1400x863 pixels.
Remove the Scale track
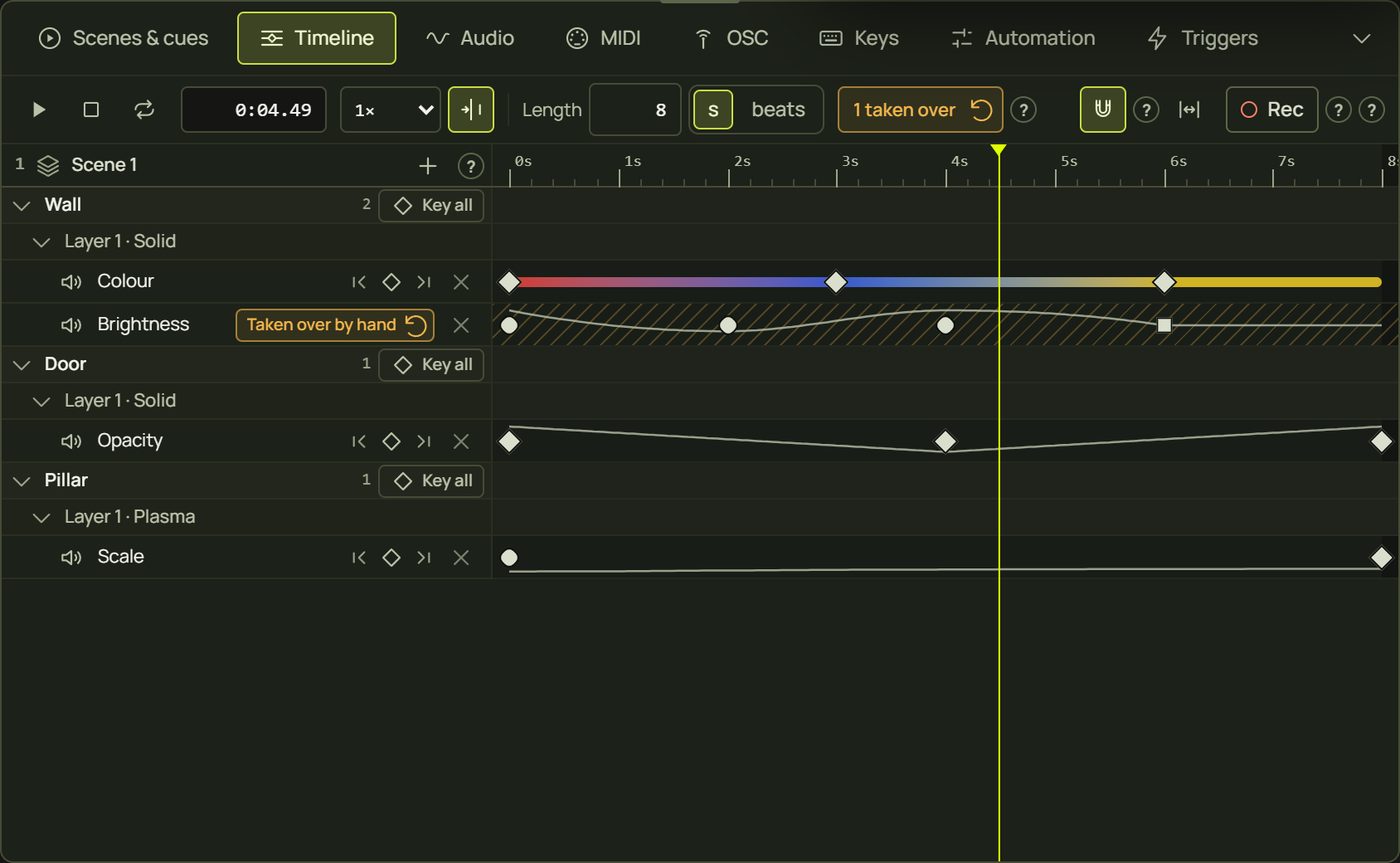tap(461, 557)
